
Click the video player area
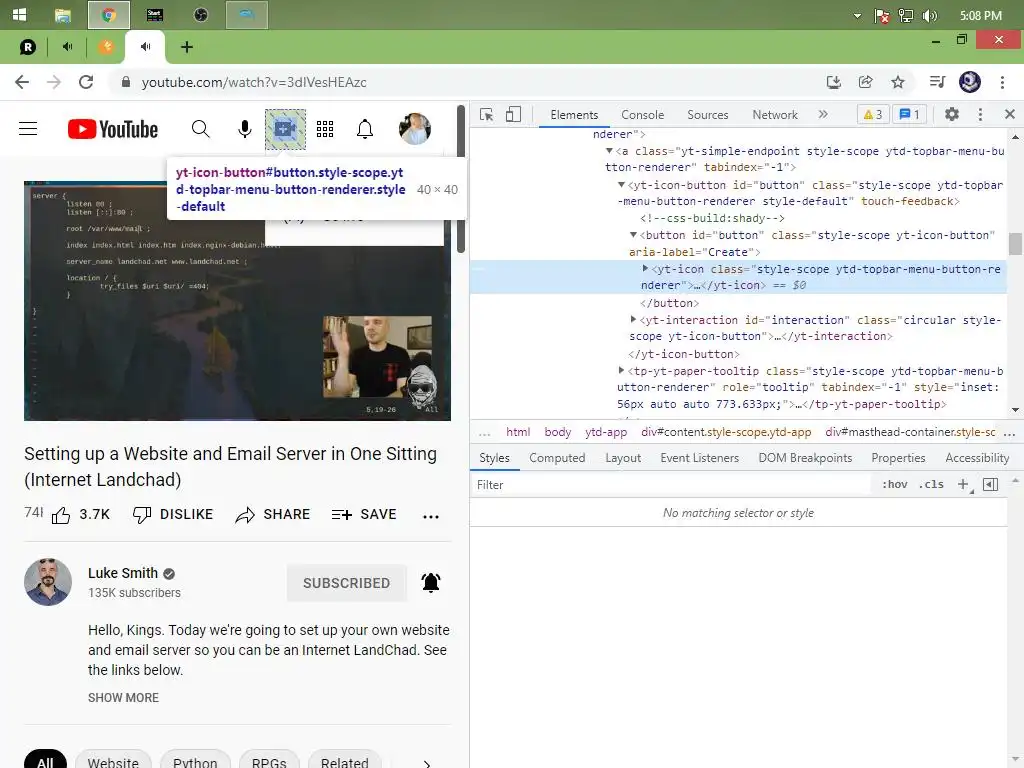click(x=237, y=300)
